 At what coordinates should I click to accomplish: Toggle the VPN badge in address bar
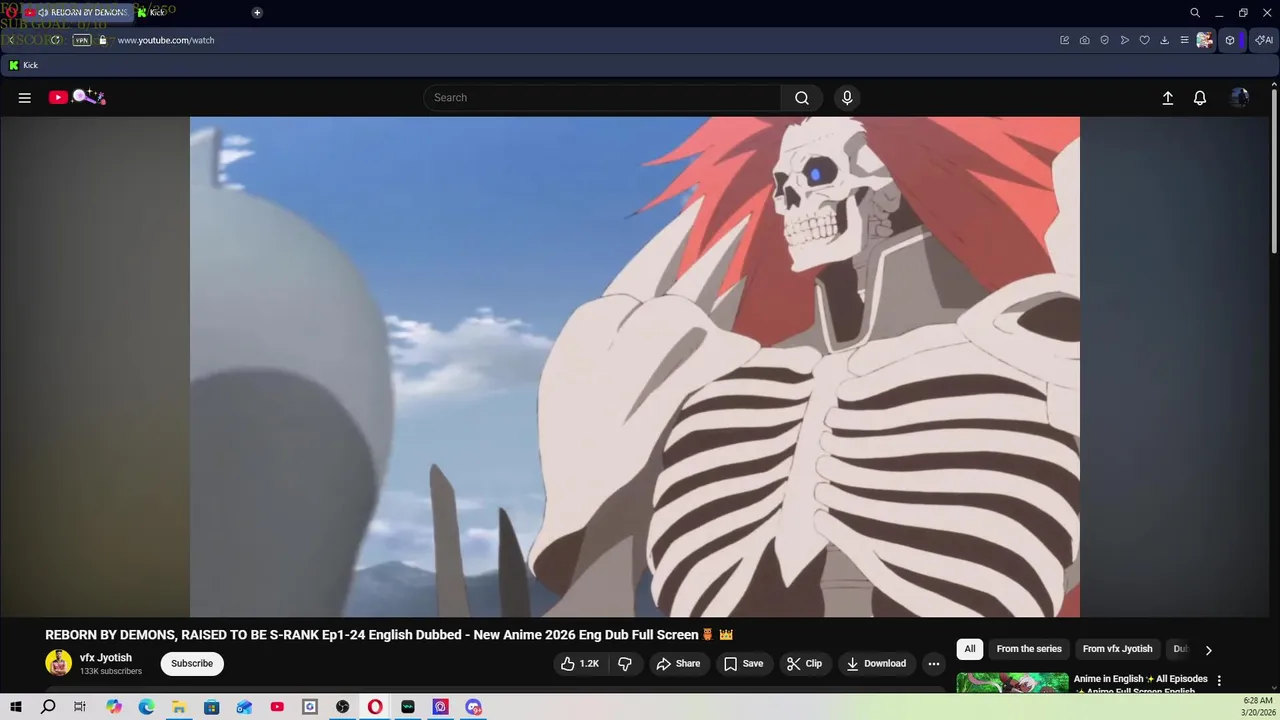coord(82,40)
